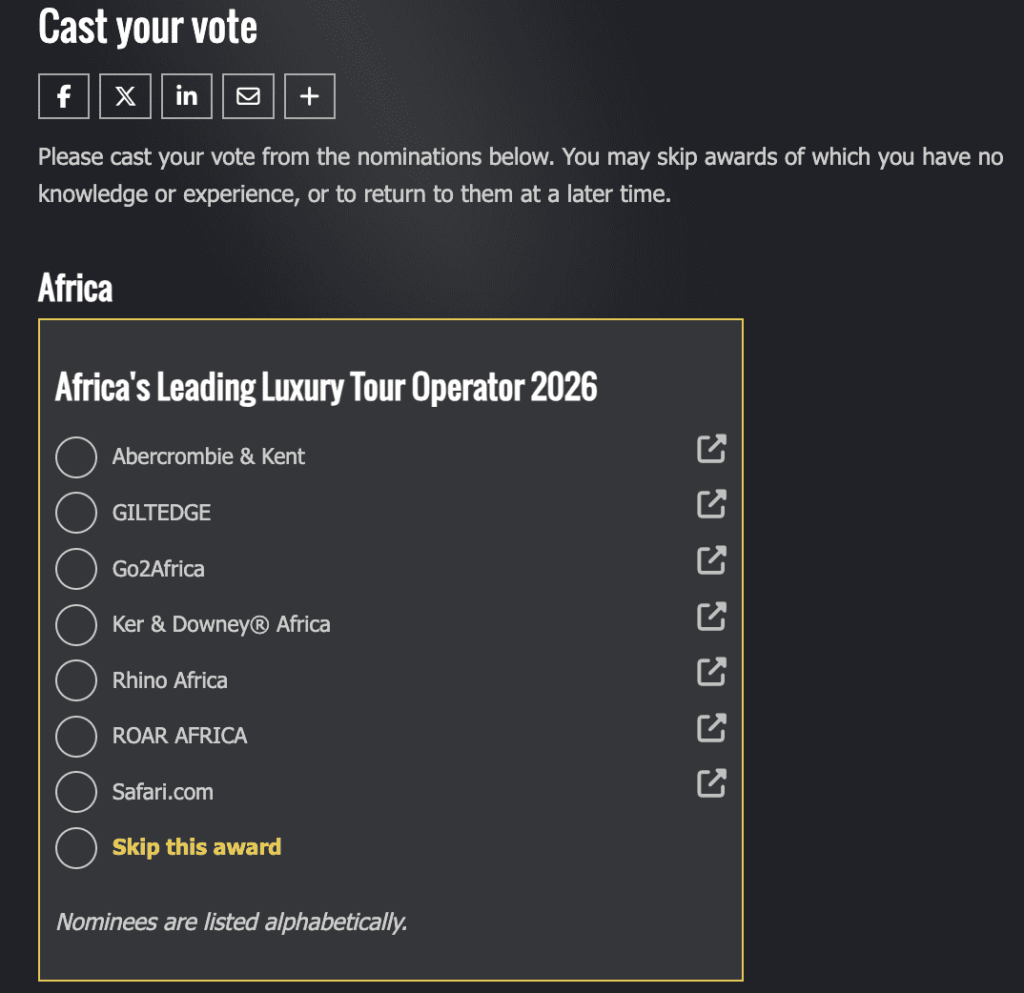Open more sharing options plus icon

pyautogui.click(x=310, y=97)
